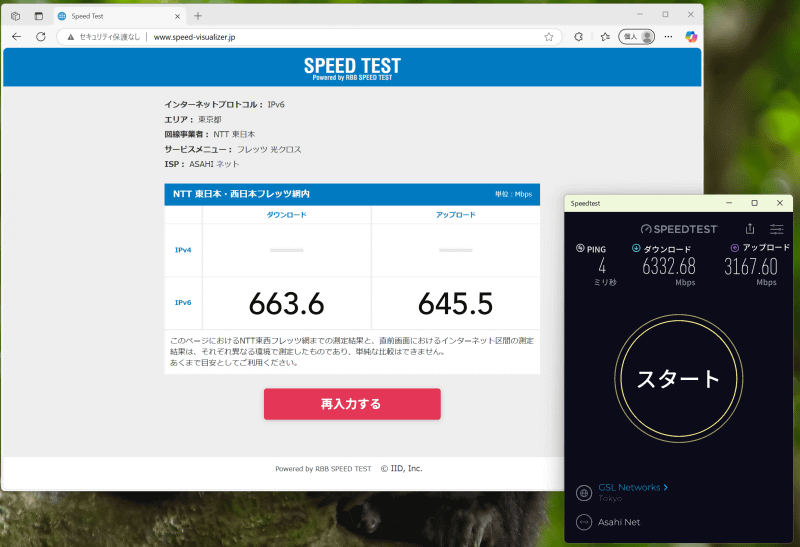Click the IPv6 row label
Image resolution: width=800 pixels, height=547 pixels.
(183, 303)
